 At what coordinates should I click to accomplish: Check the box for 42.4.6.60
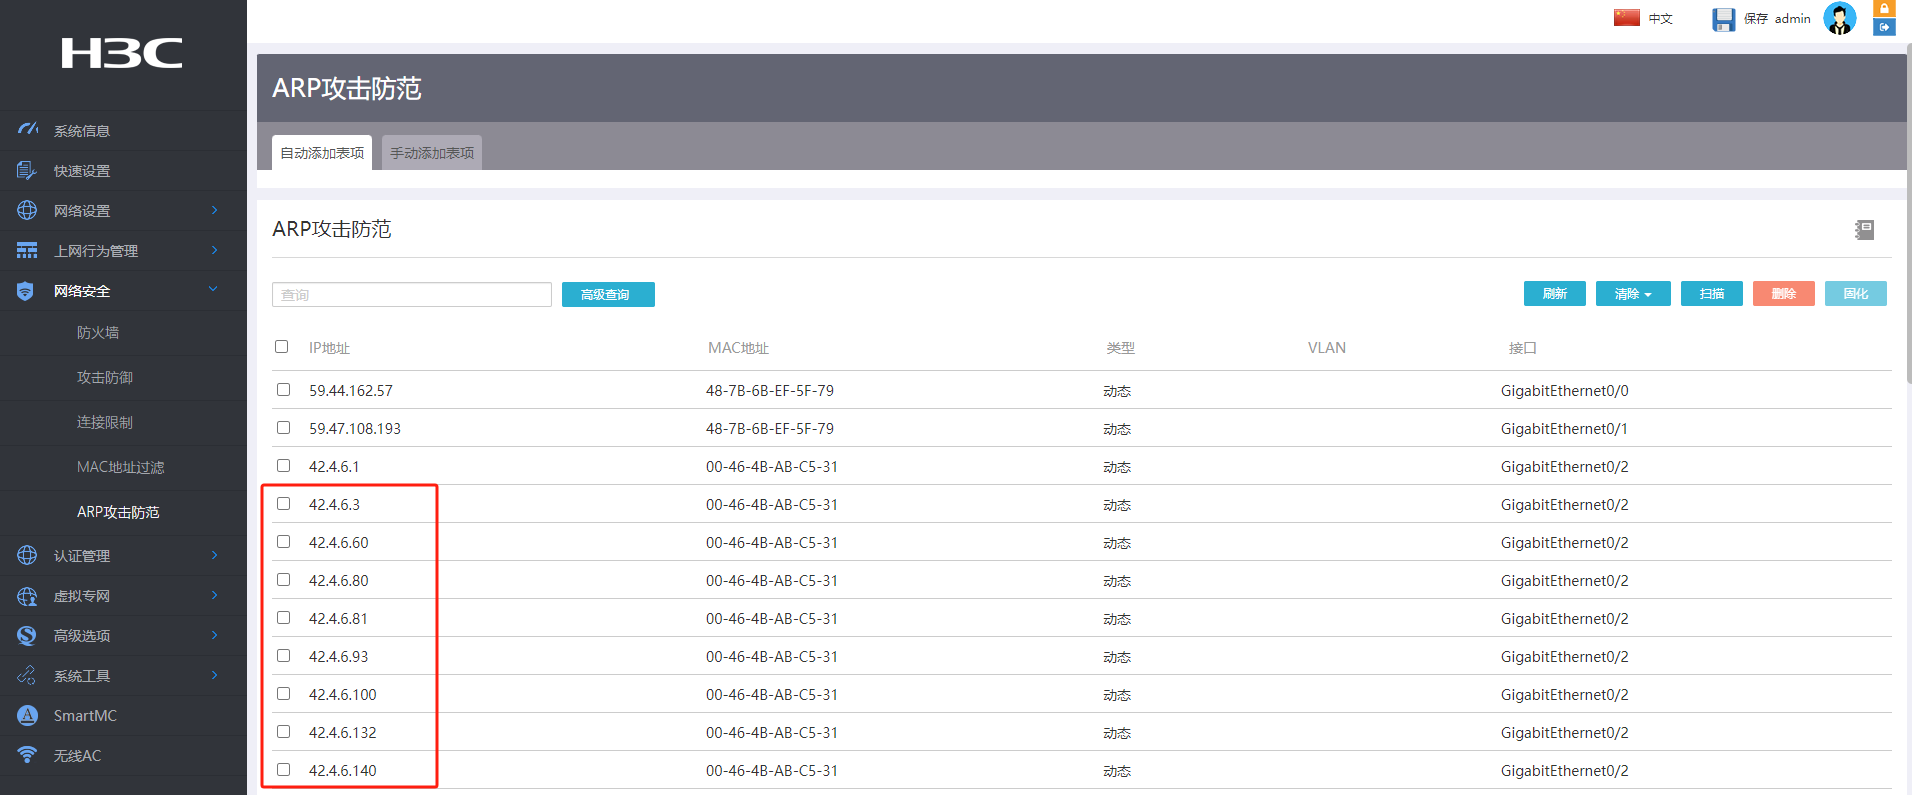[x=284, y=542]
